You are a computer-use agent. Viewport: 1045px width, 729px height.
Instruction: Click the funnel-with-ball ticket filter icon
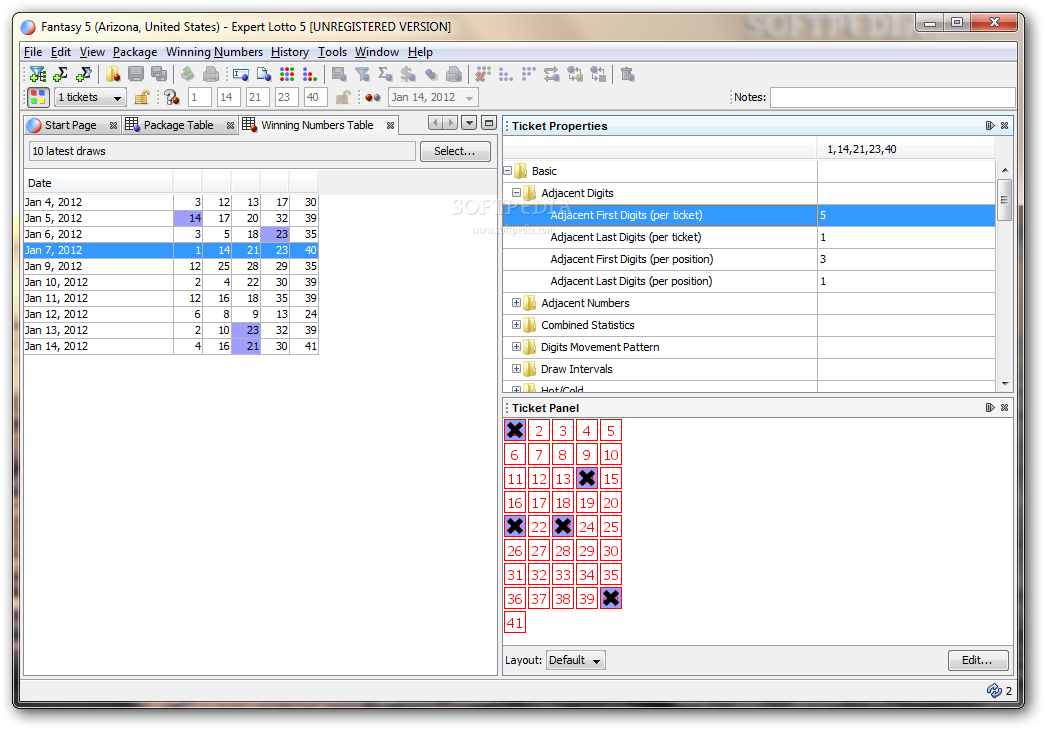(362, 74)
